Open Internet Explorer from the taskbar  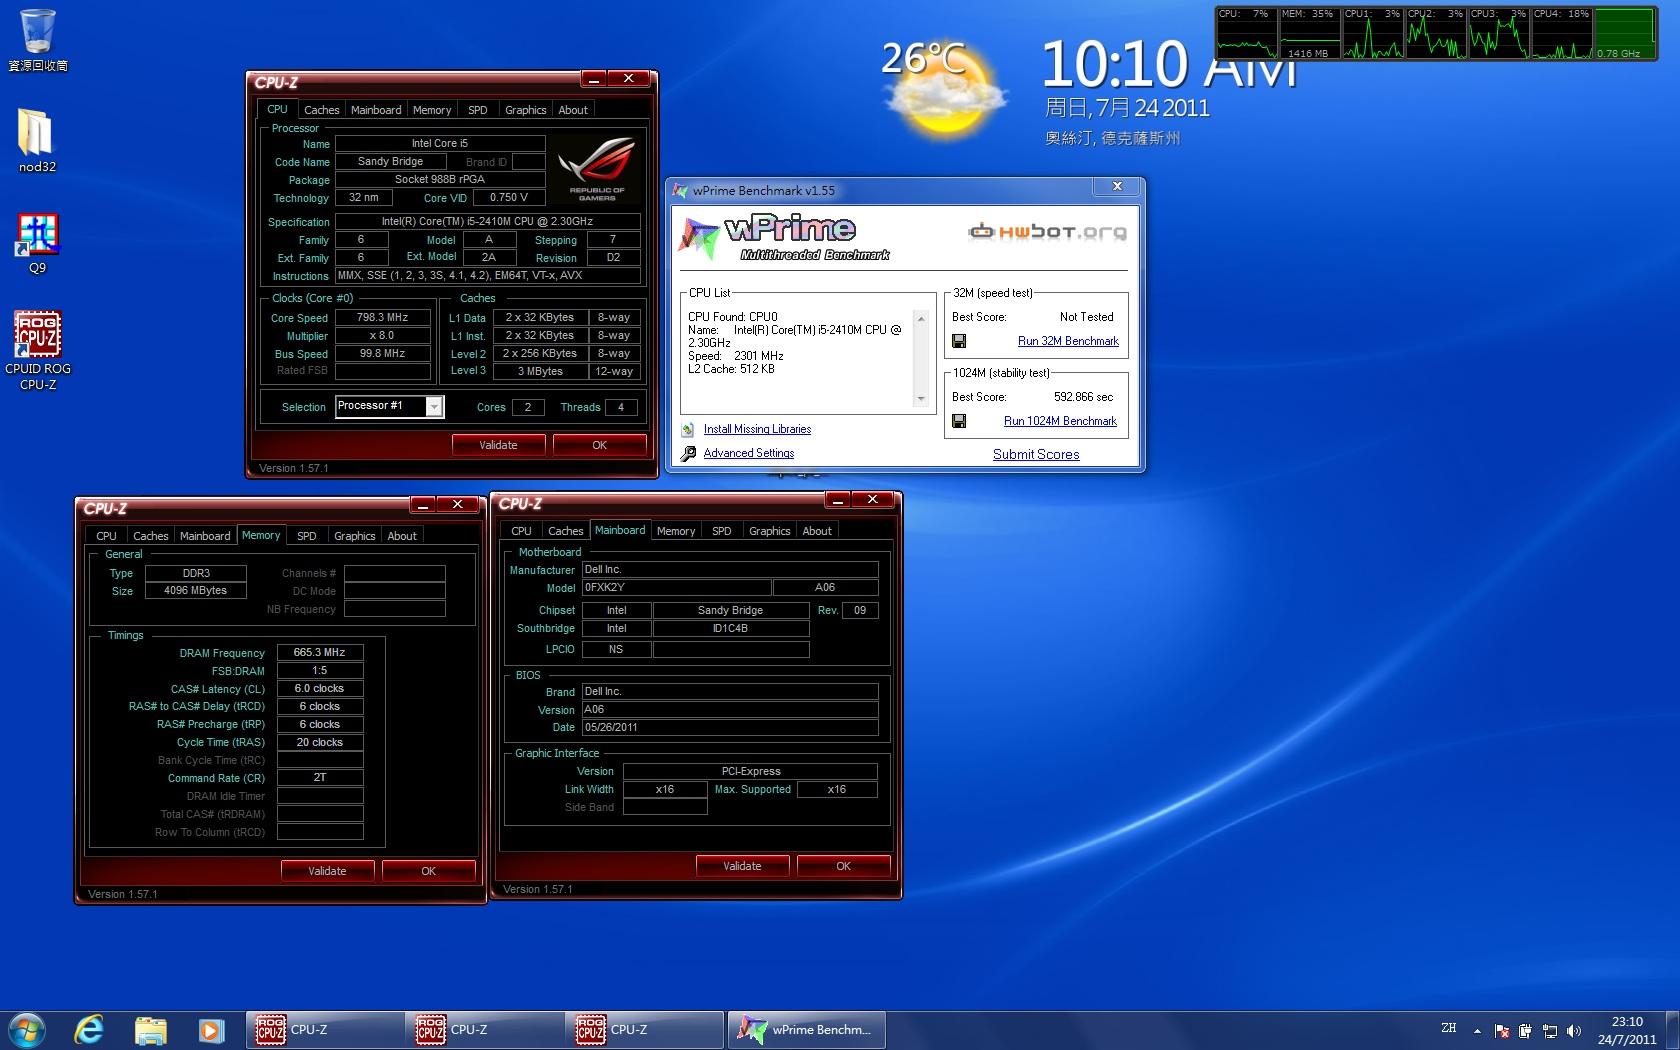click(x=89, y=1030)
